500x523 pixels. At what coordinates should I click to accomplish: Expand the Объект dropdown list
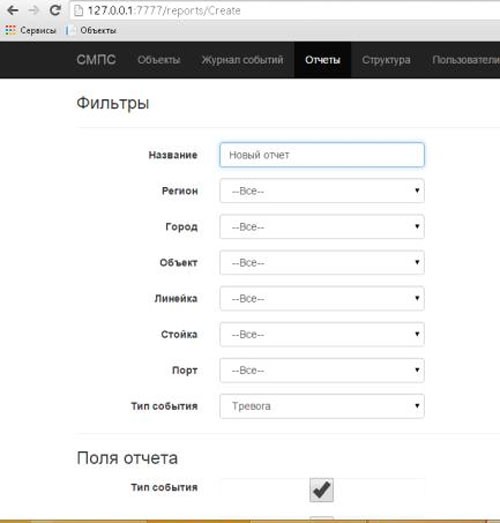click(322, 263)
